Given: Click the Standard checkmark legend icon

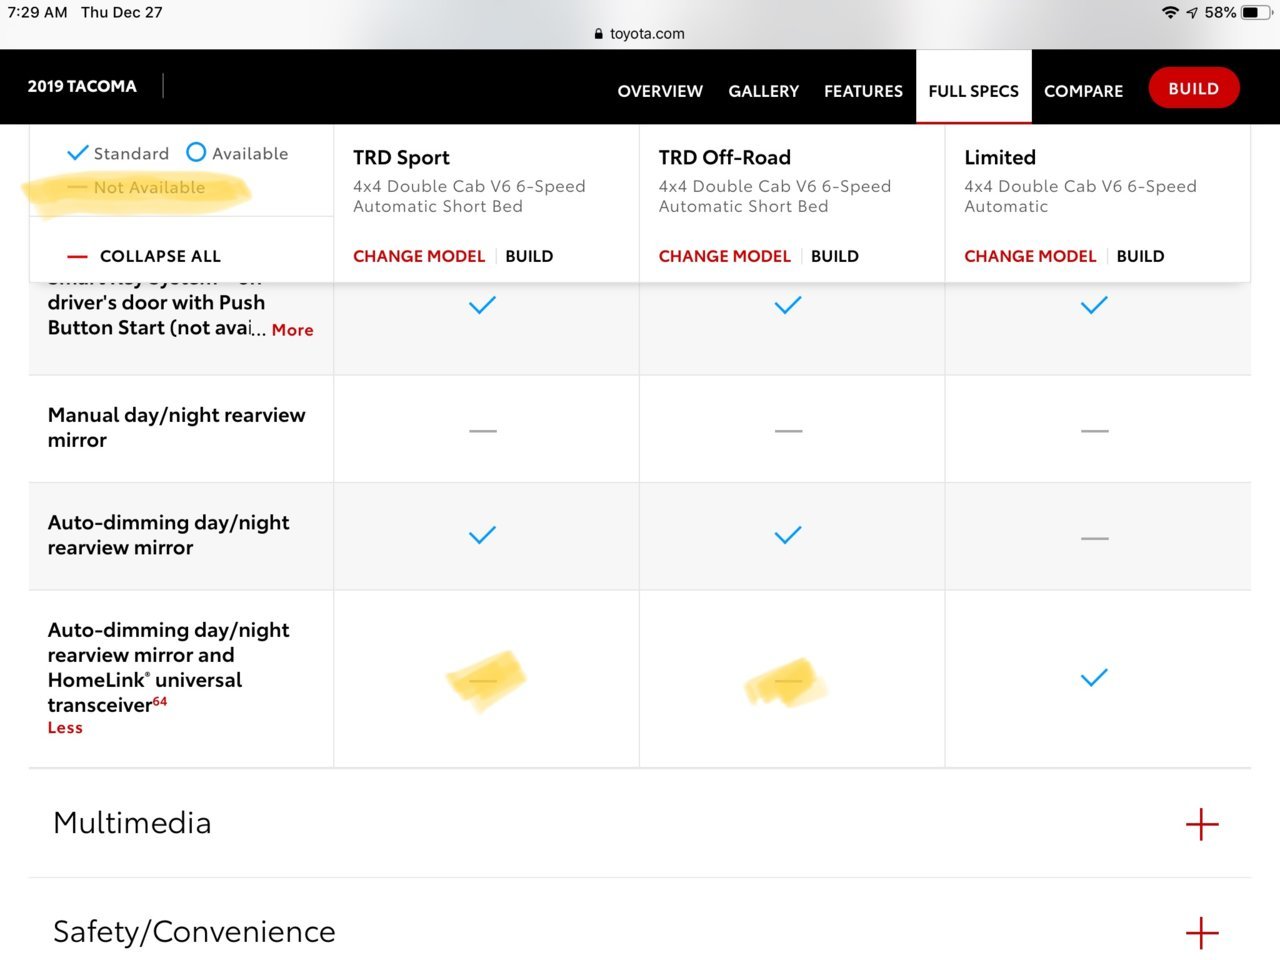Looking at the screenshot, I should click(77, 153).
